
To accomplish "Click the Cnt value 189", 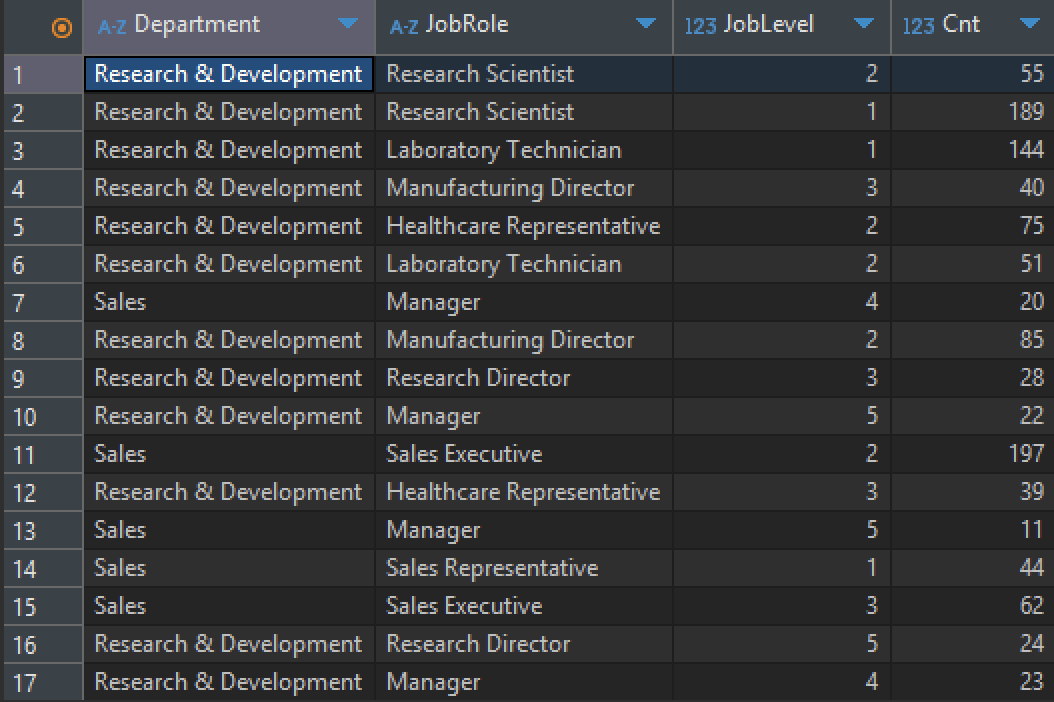I will [1026, 112].
